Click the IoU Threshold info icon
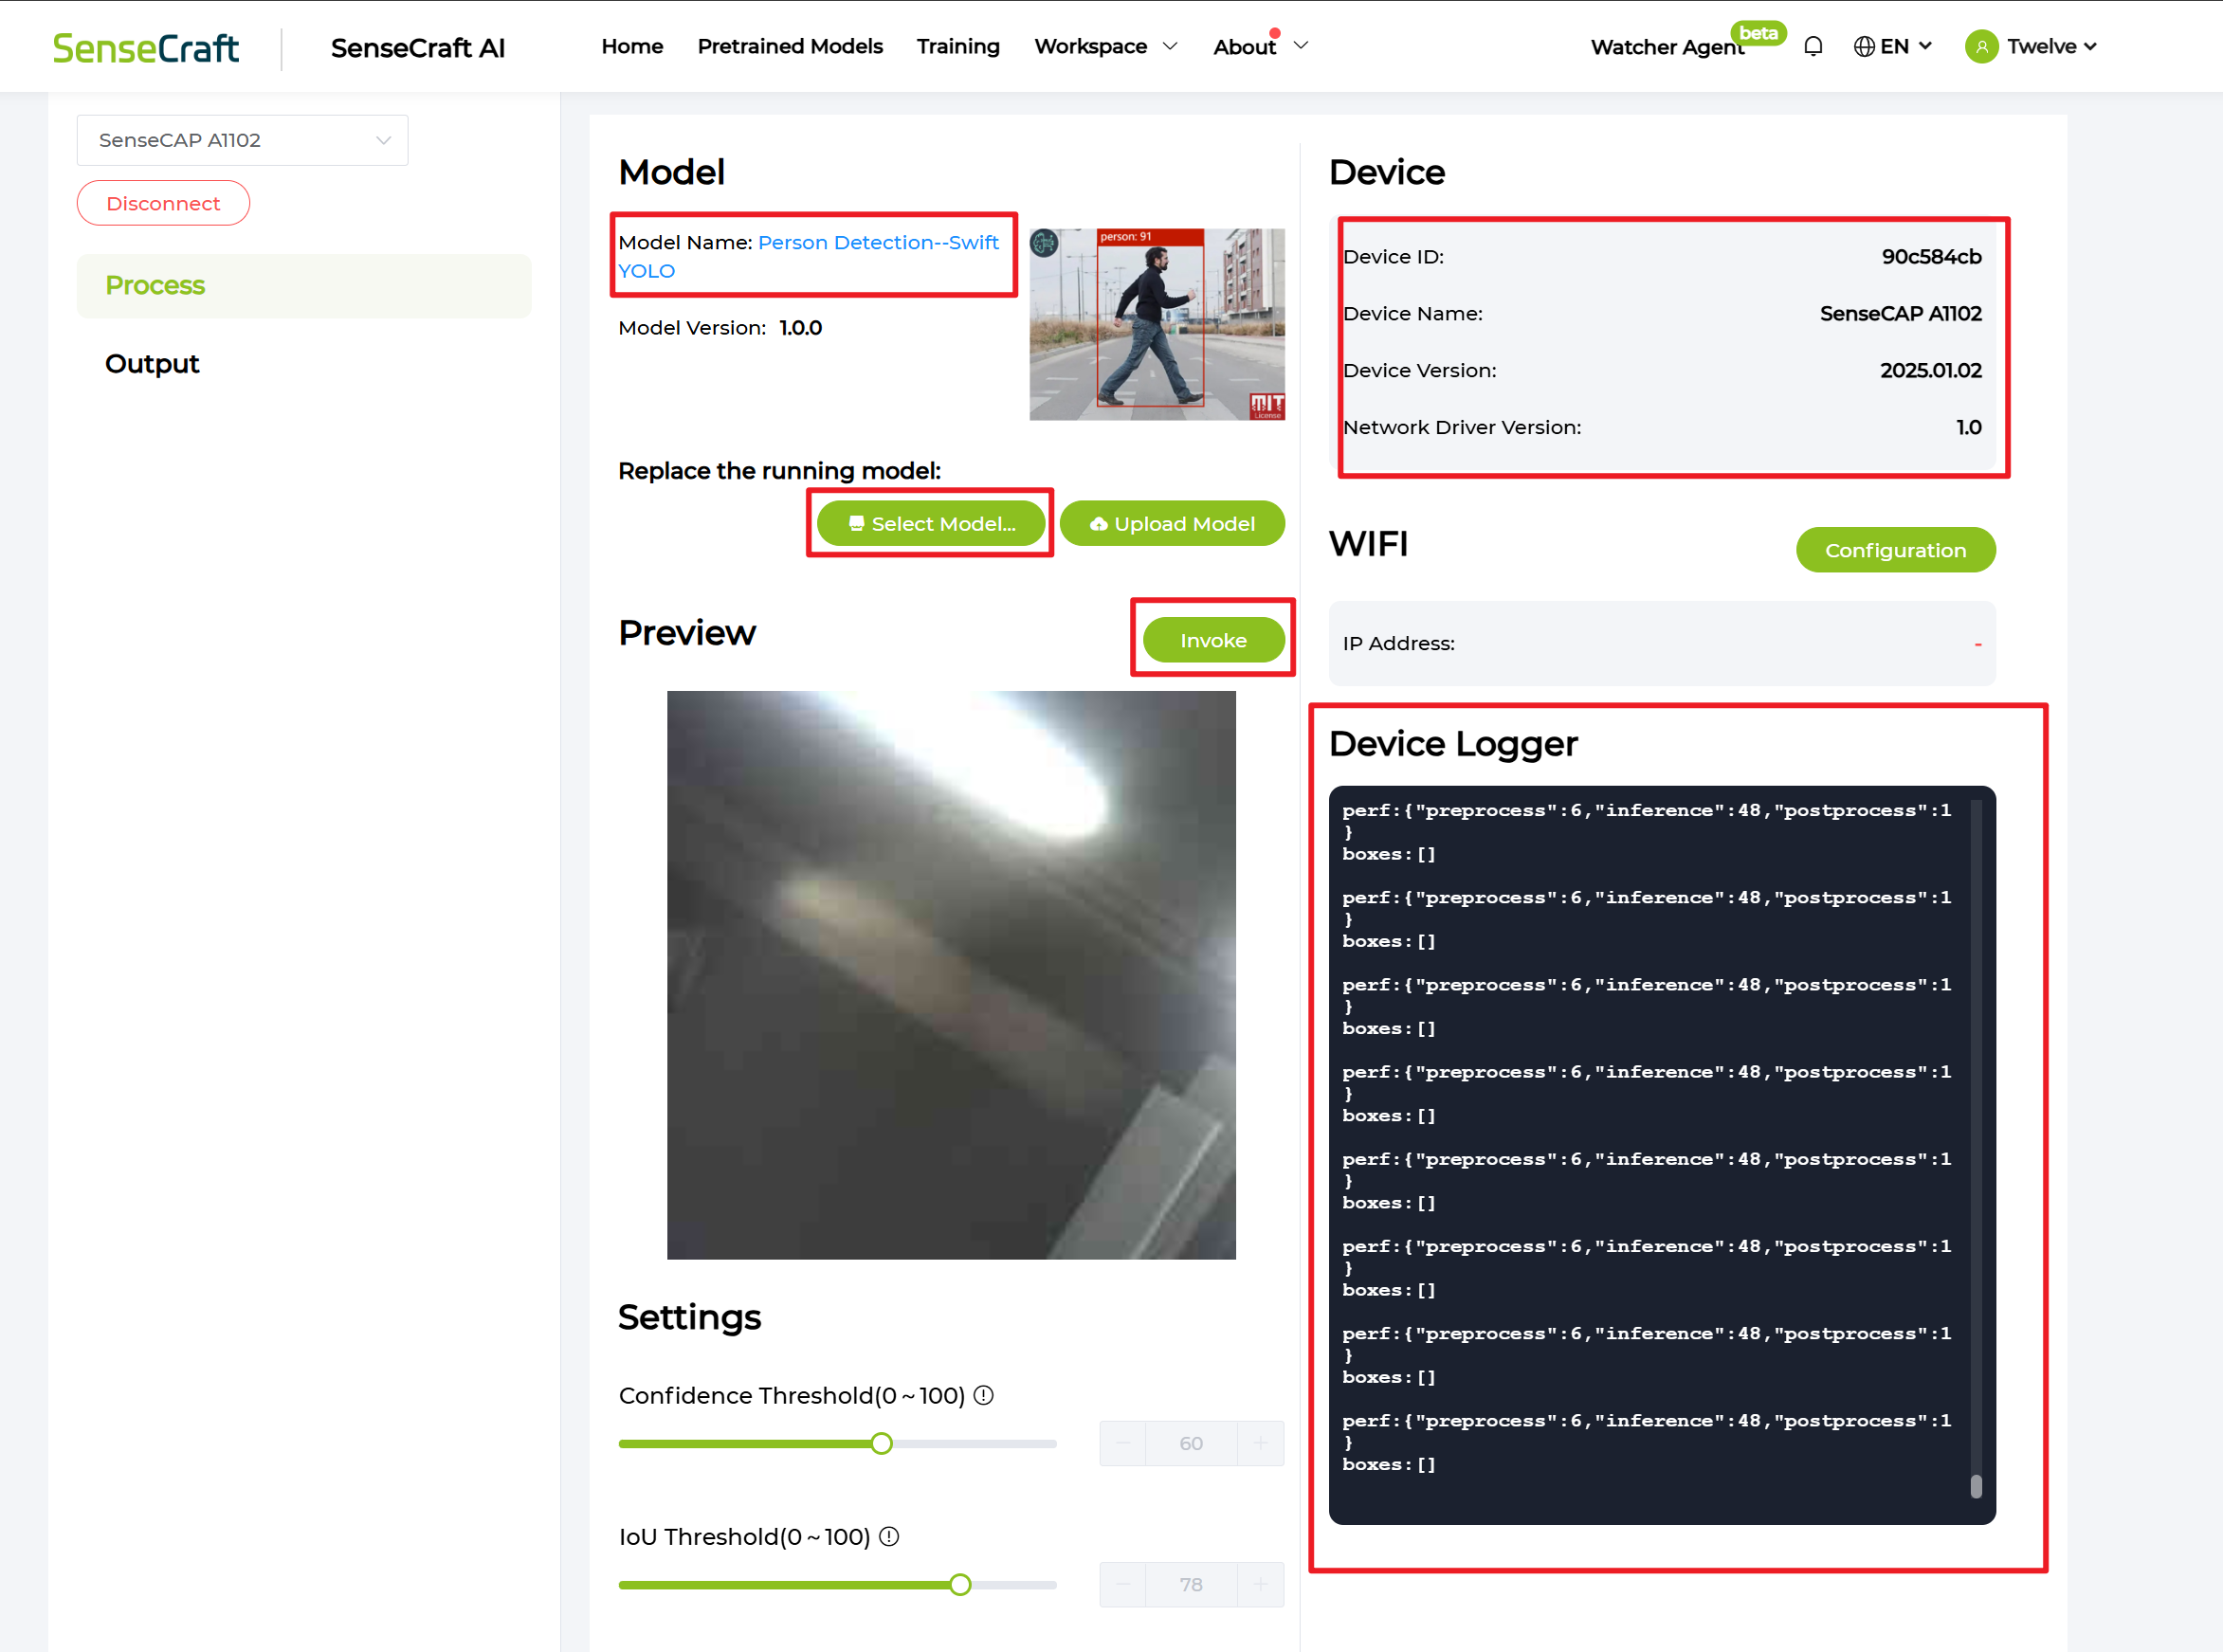Viewport: 2223px width, 1652px height. (888, 1536)
